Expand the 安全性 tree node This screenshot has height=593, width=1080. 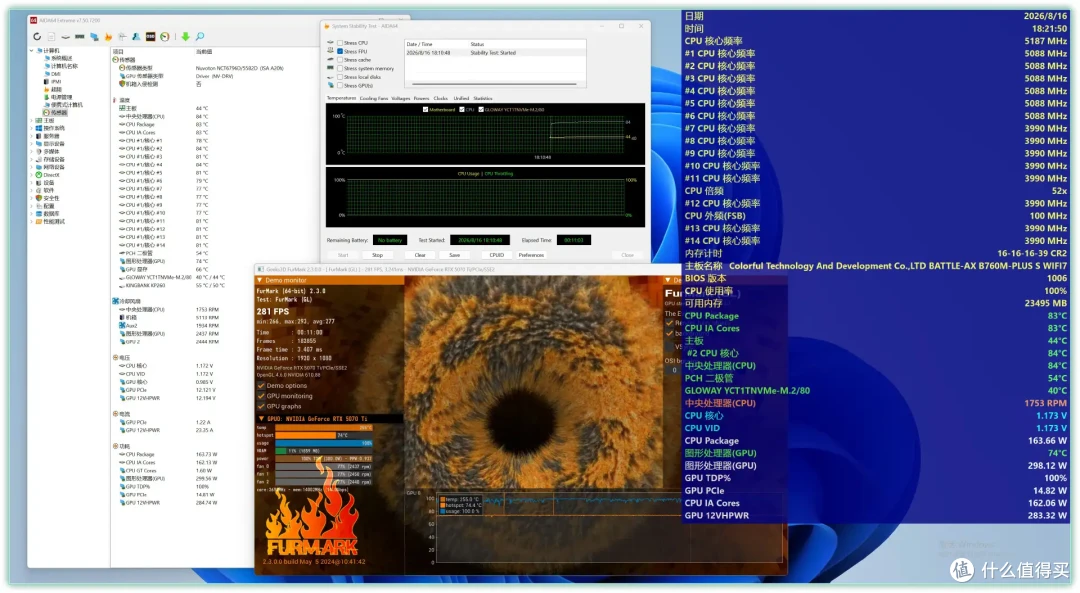tap(31, 198)
